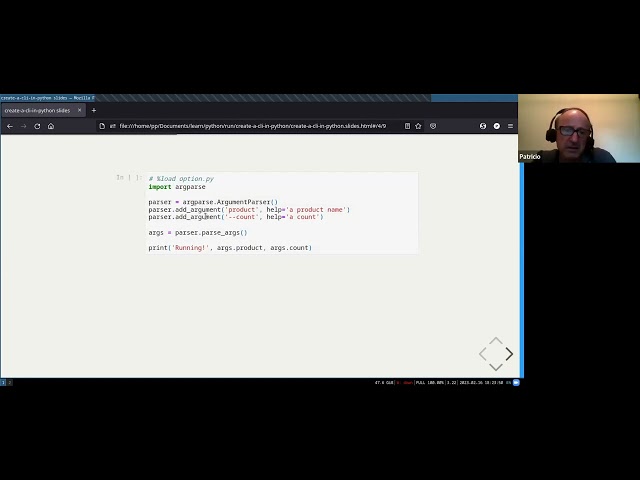This screenshot has width=640, height=480.
Task: Close the create-a-cli-in-python slides tab
Action: (80, 110)
